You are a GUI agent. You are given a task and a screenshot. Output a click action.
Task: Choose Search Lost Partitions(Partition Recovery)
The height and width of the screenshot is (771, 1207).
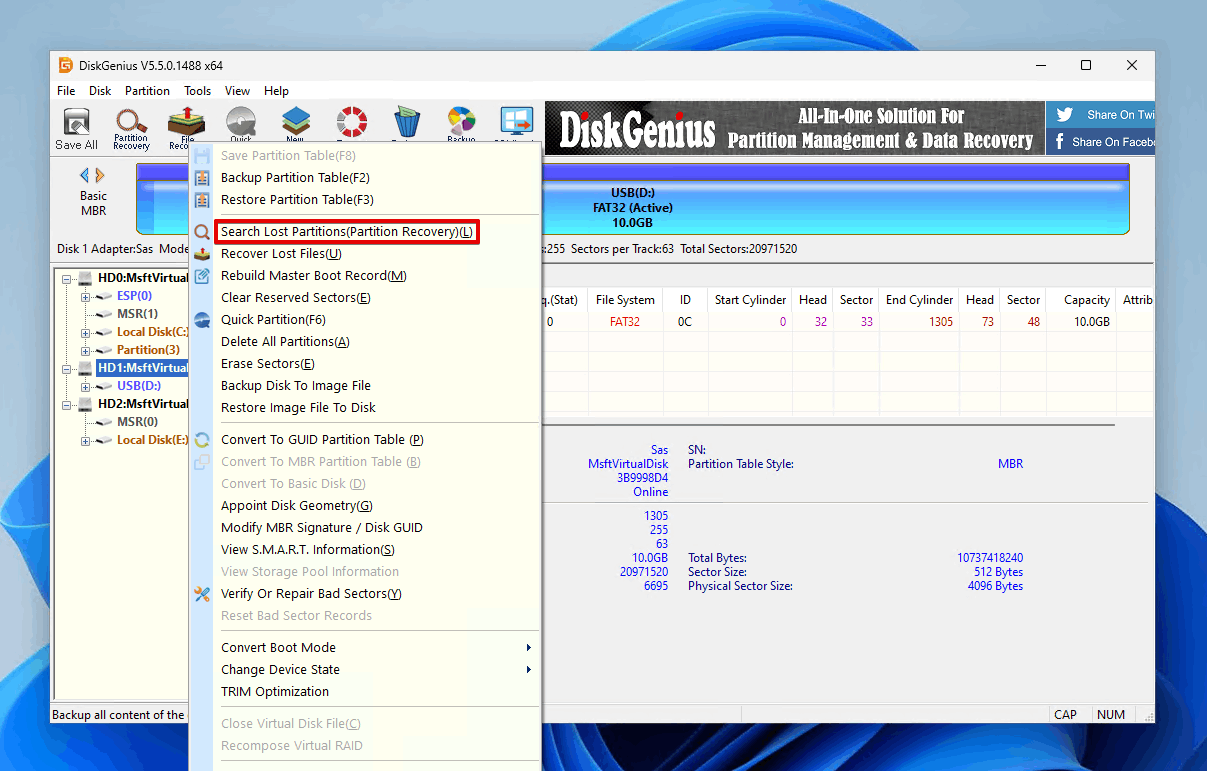coord(347,232)
